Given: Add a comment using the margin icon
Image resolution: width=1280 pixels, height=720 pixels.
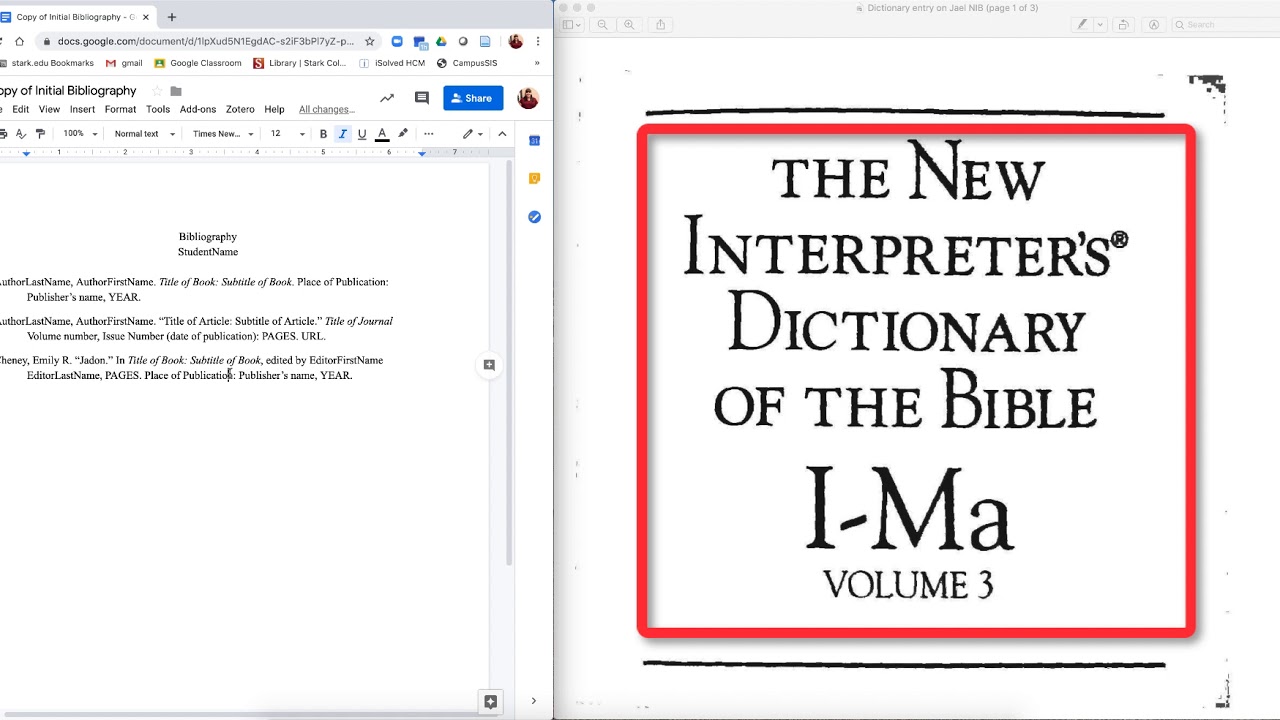Looking at the screenshot, I should point(489,365).
